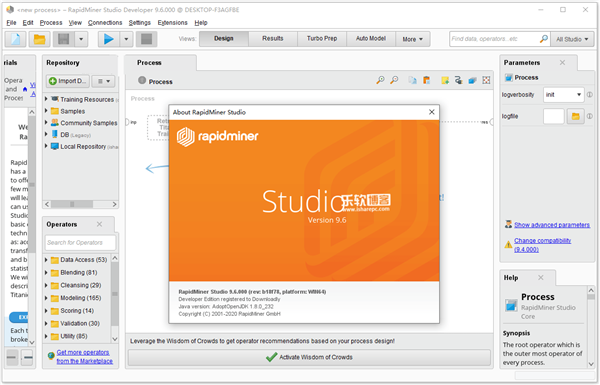Expand the Data Access (53) operator group
Viewport: 600px width, 385px height.
46,260
